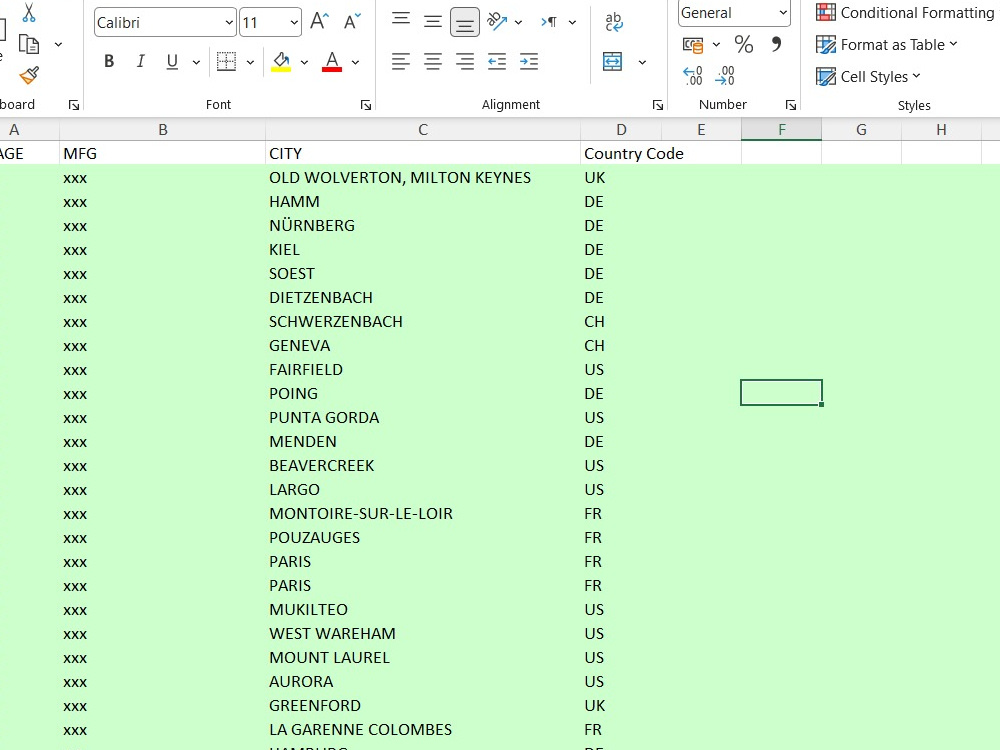Select the NÜRNBERG cell

tap(423, 226)
